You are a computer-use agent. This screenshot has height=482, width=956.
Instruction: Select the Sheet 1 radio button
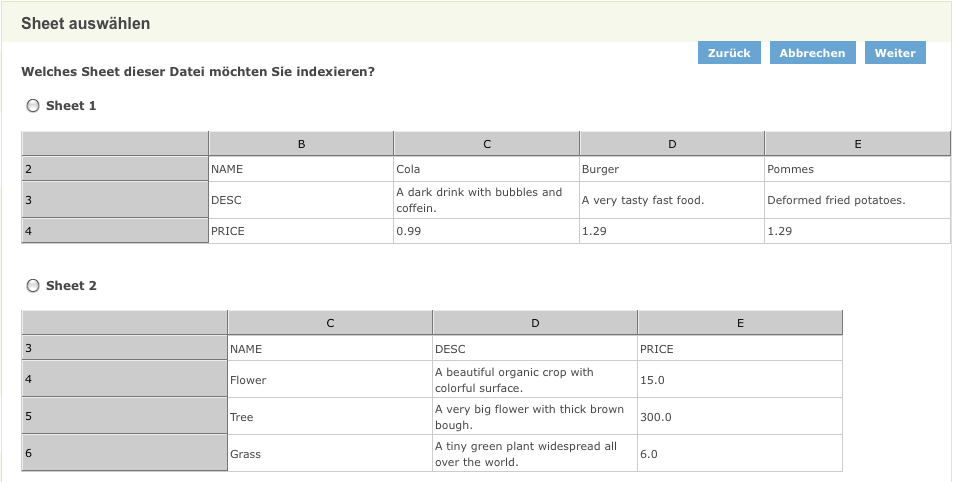[x=33, y=106]
